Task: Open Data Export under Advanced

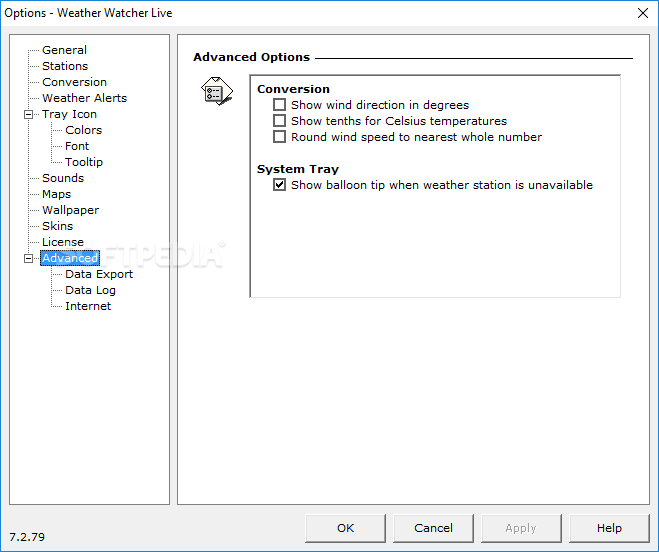Action: point(99,274)
